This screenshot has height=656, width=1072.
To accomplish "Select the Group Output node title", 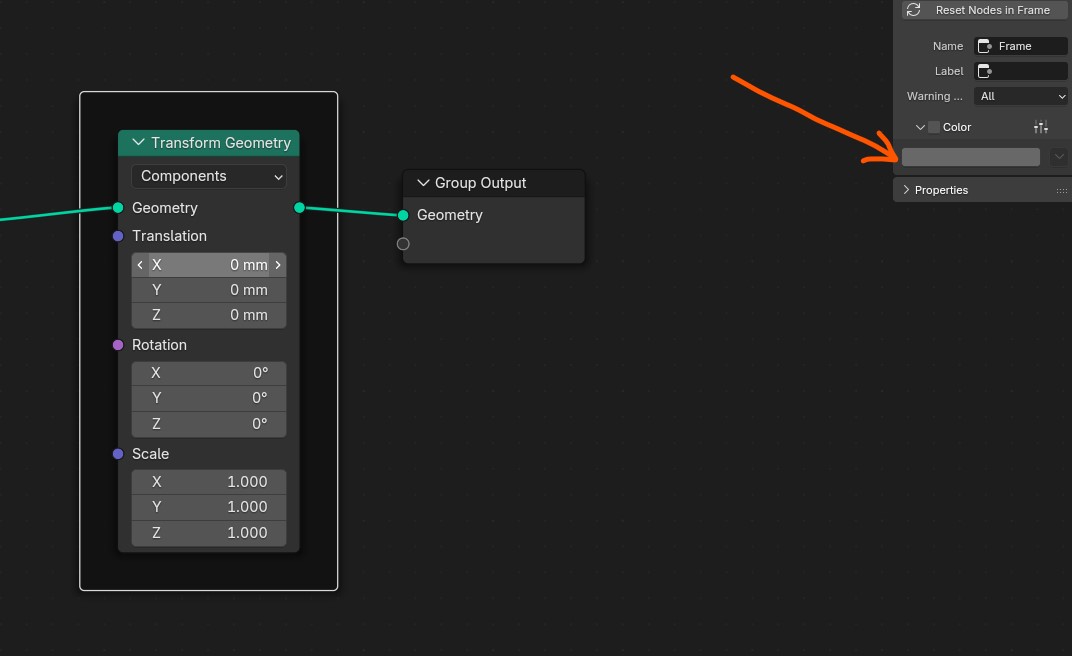I will click(481, 183).
